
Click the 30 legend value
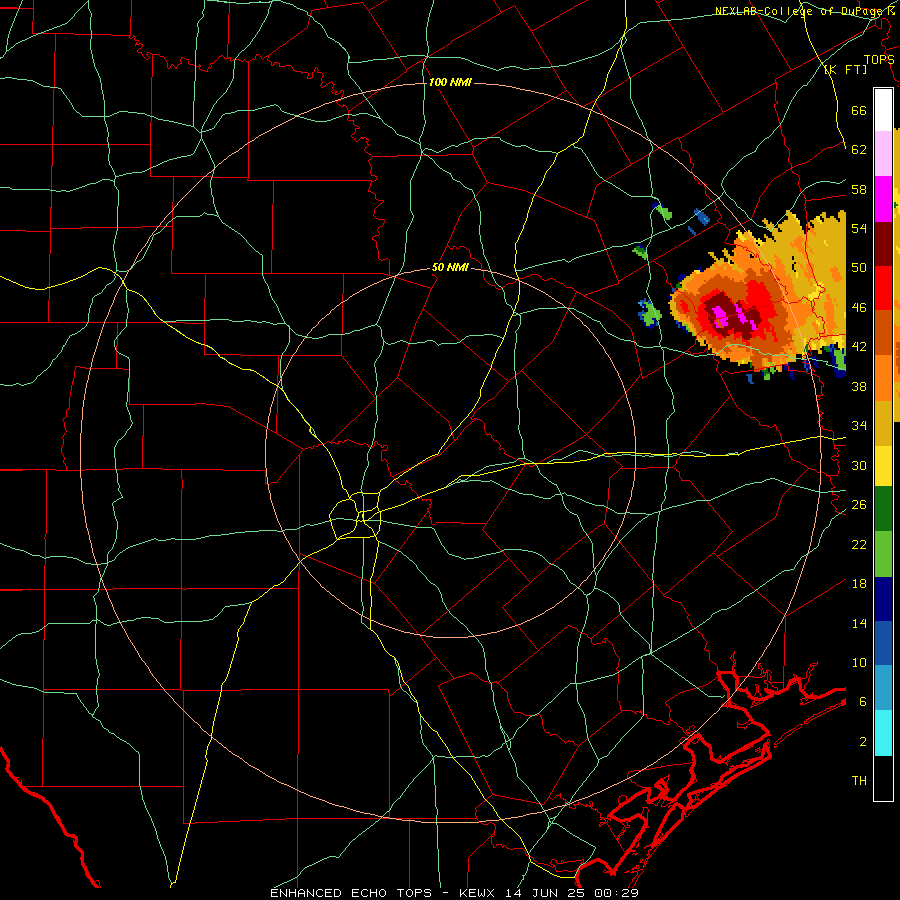(x=859, y=465)
